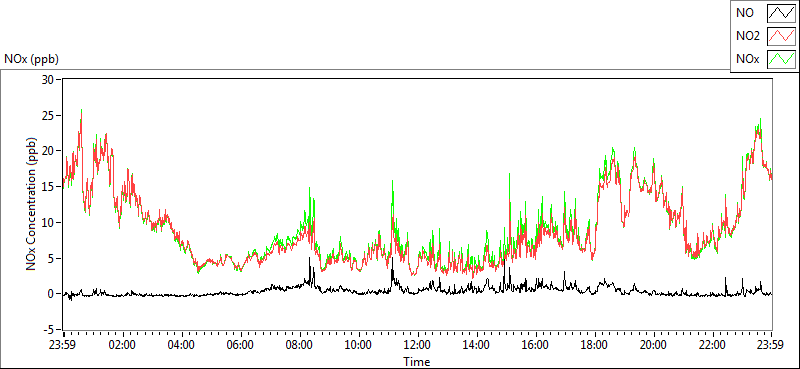The width and height of the screenshot is (800, 369).
Task: Click the NO plot legend icon
Action: [781, 13]
